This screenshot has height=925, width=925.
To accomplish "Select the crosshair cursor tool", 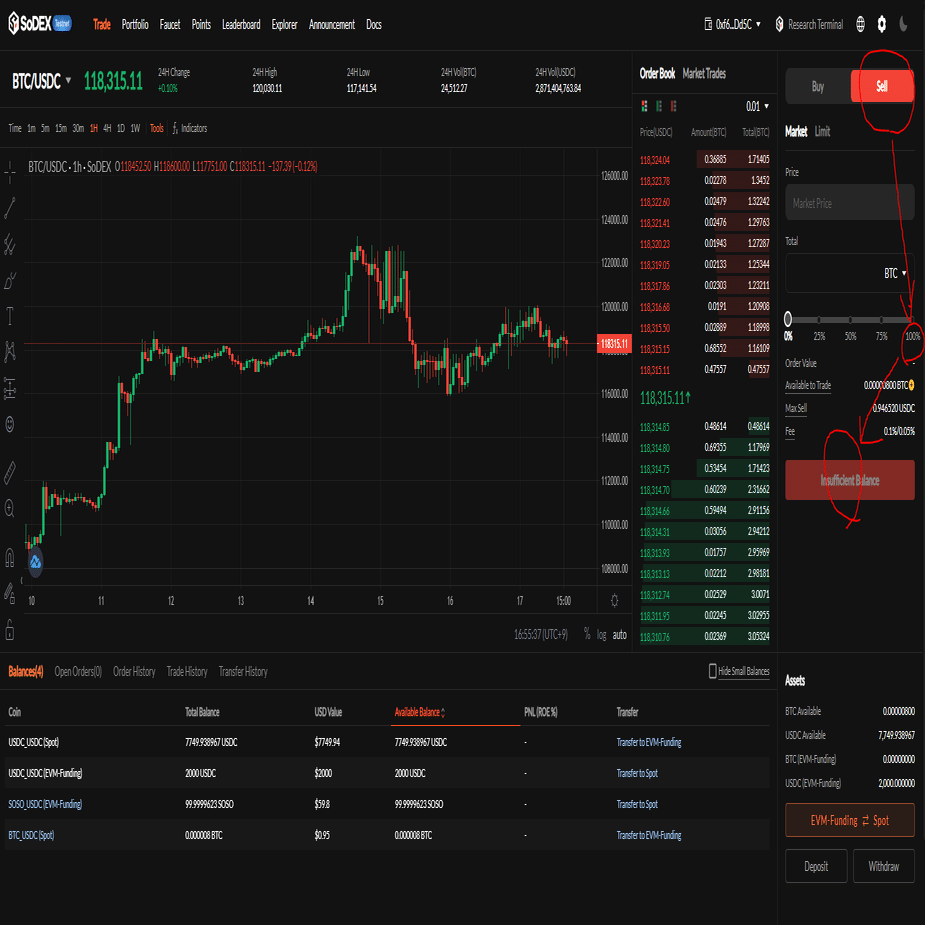I will (9, 172).
